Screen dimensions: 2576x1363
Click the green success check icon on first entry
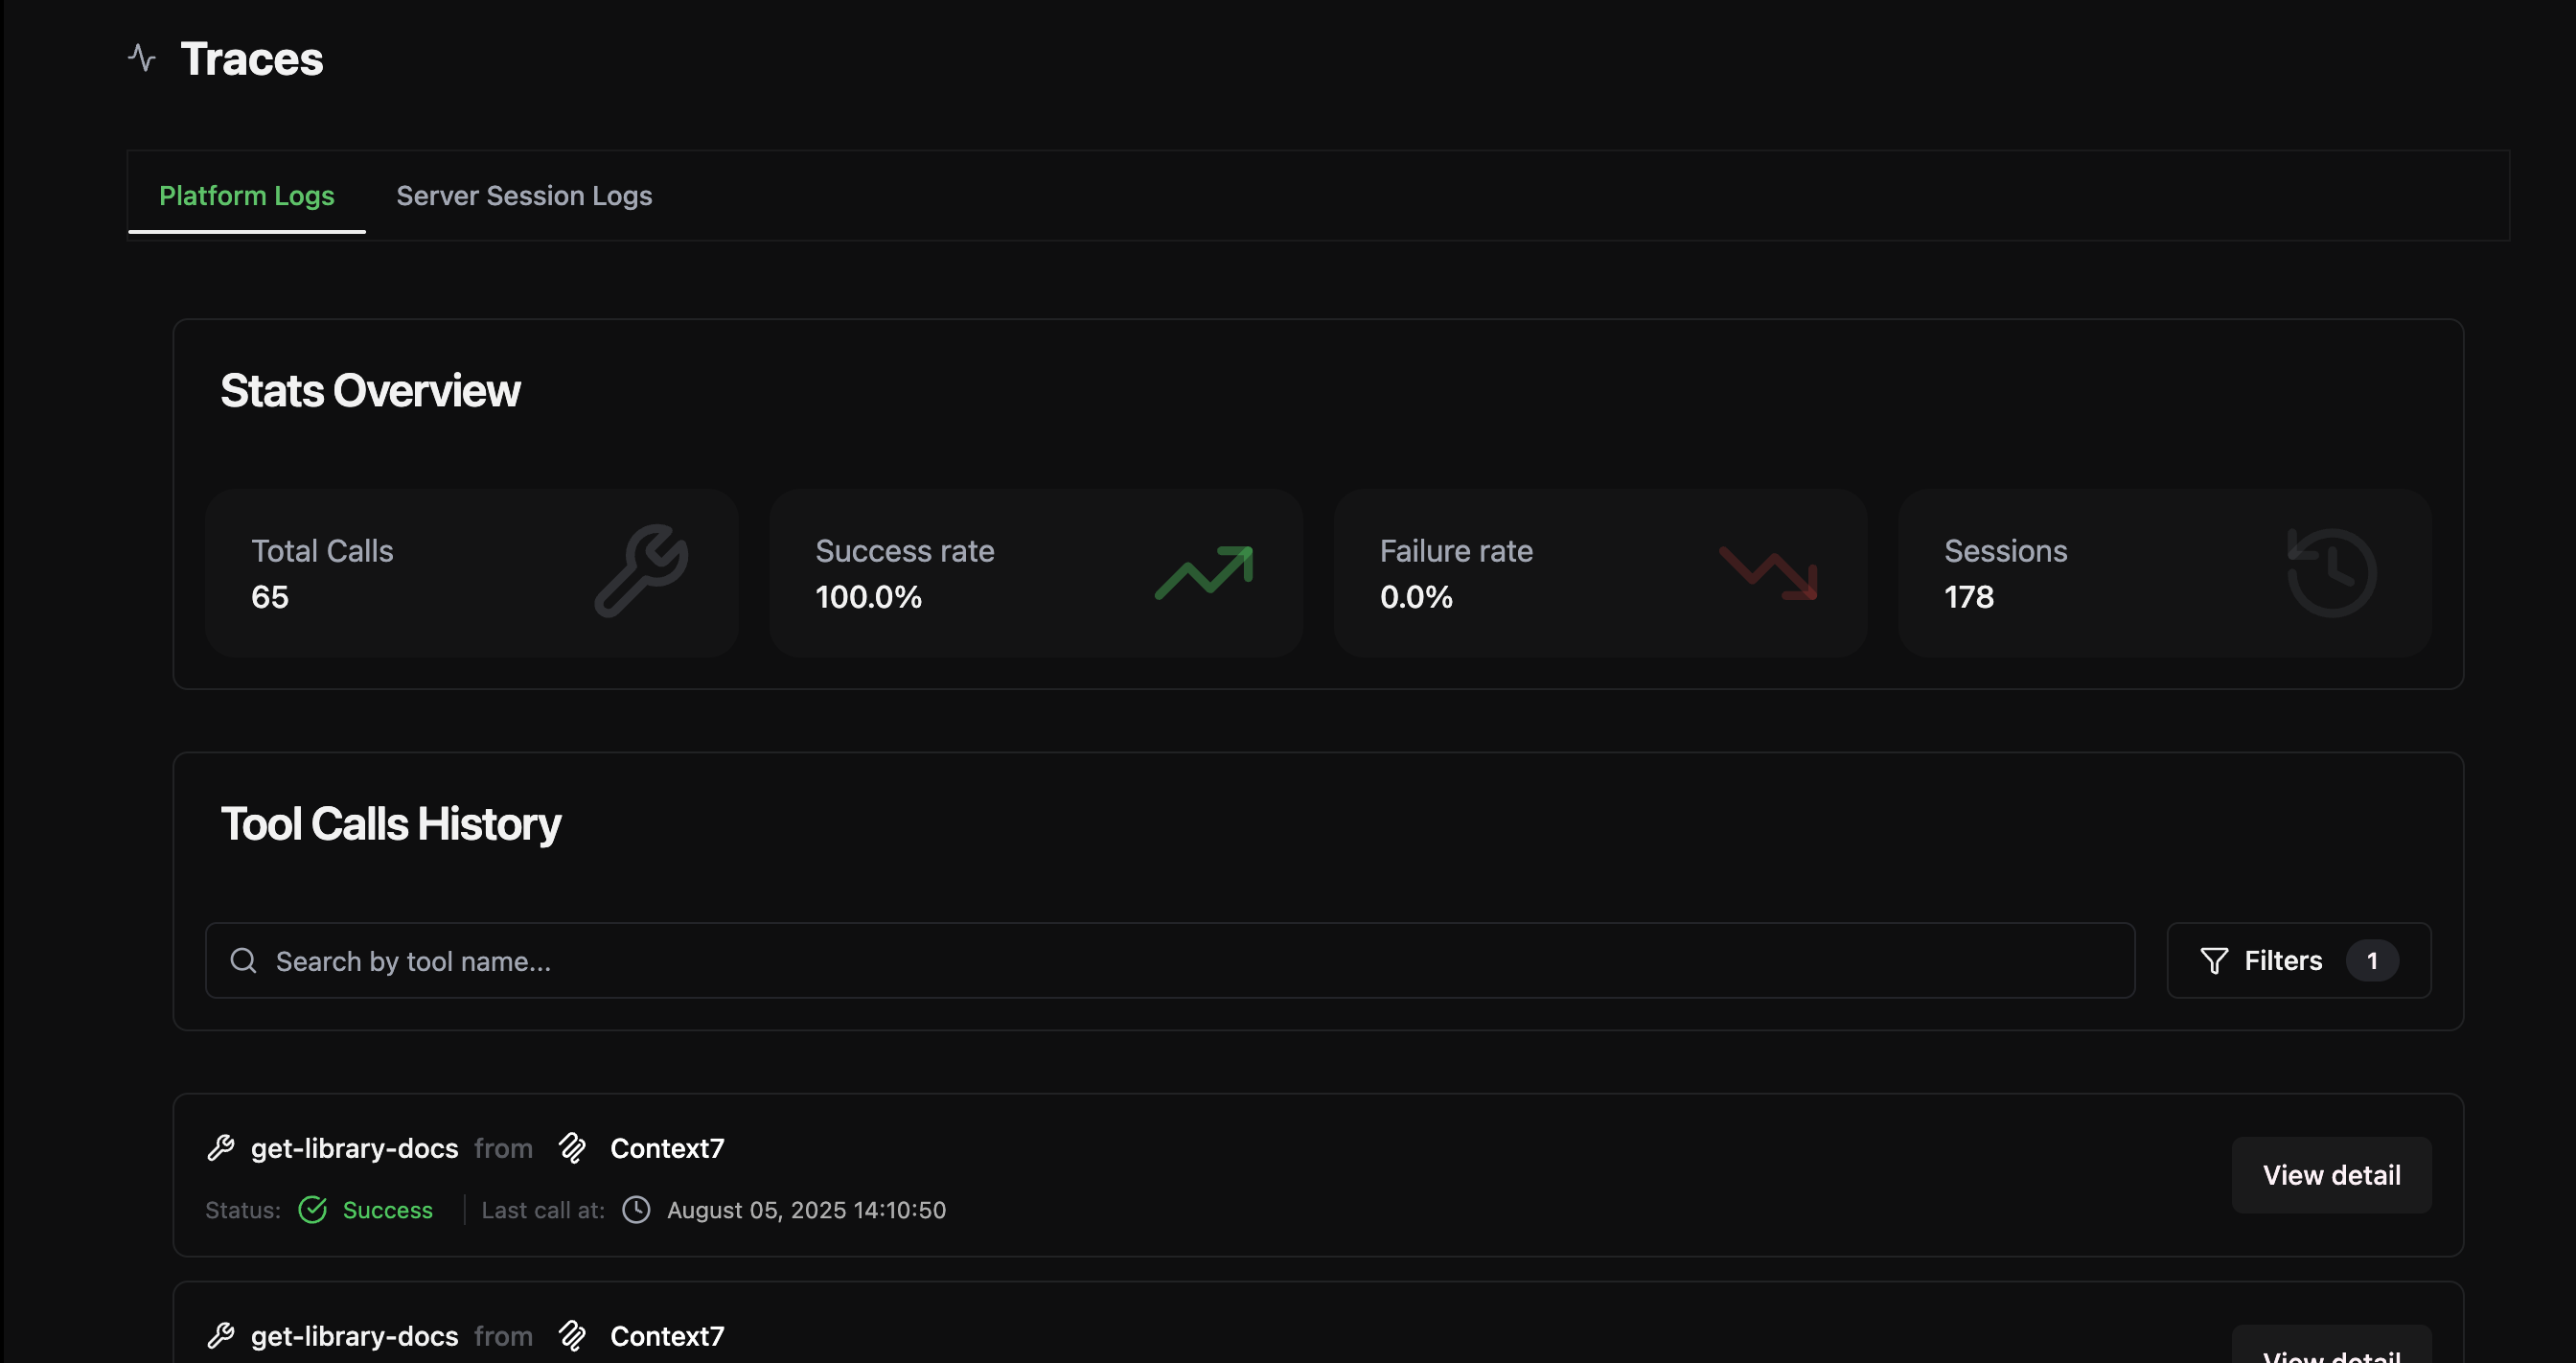point(313,1210)
